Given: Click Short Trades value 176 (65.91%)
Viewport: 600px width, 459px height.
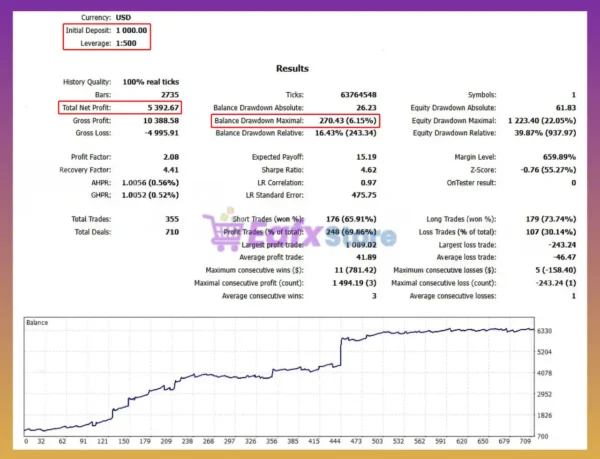Looking at the screenshot, I should [x=351, y=219].
